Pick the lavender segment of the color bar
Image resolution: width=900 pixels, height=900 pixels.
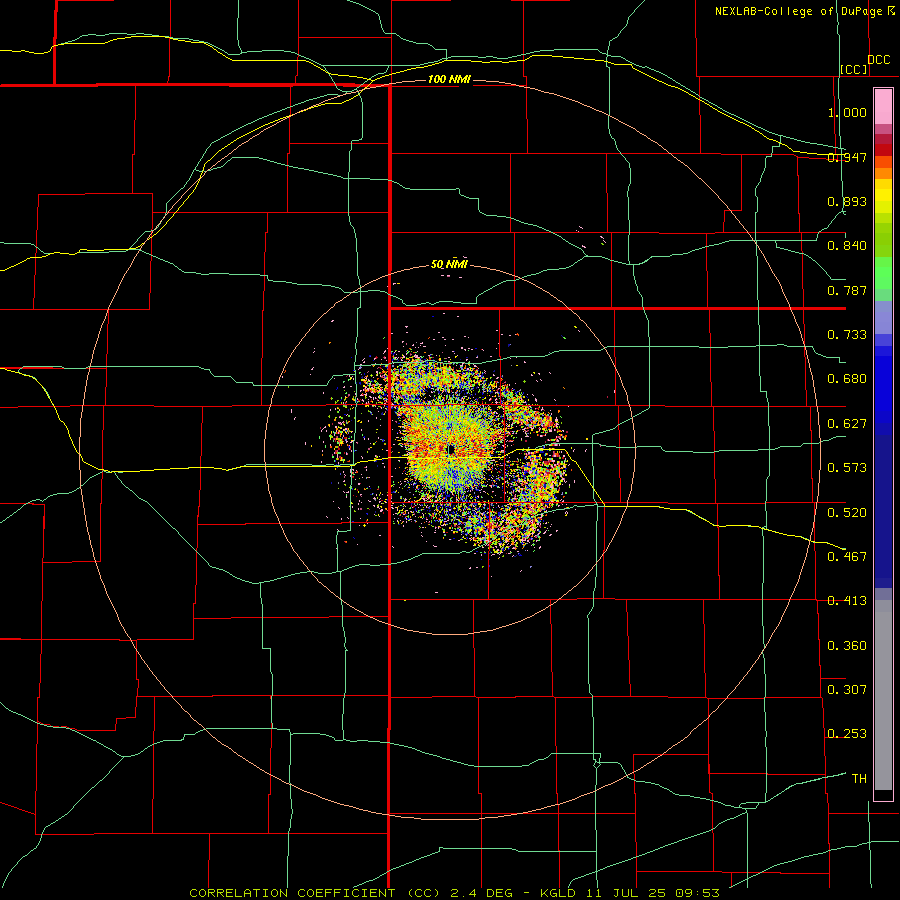[883, 317]
